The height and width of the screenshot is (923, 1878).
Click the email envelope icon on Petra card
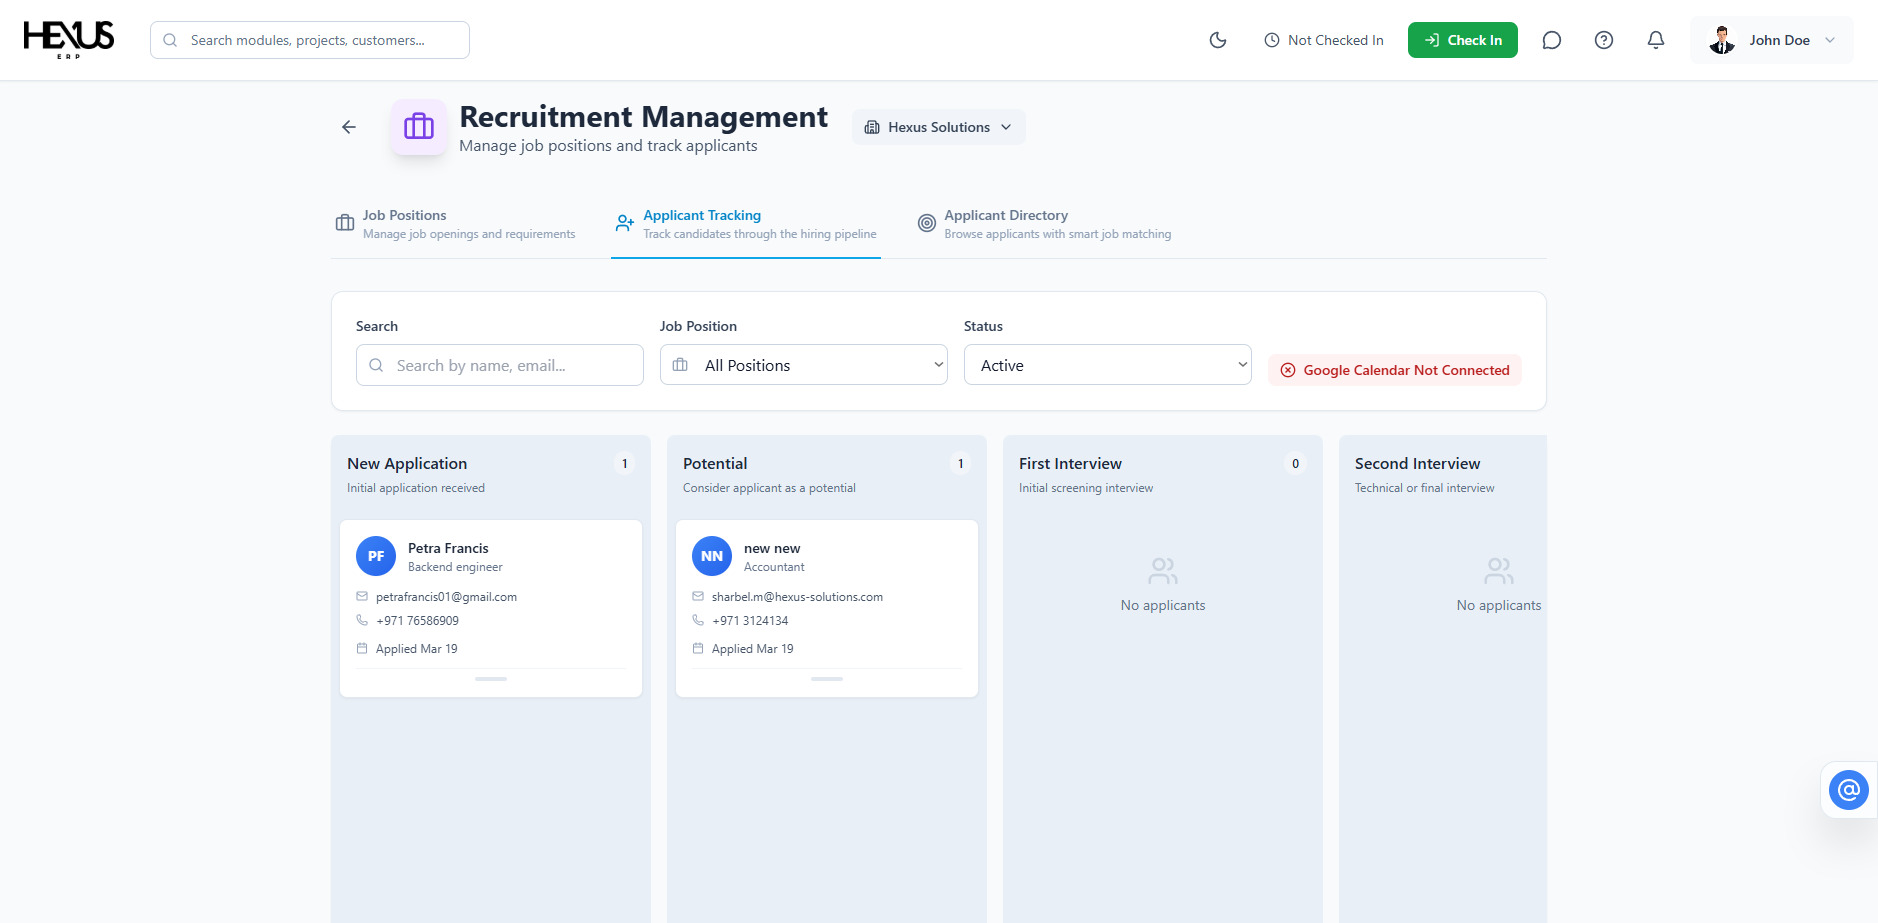pyautogui.click(x=362, y=596)
